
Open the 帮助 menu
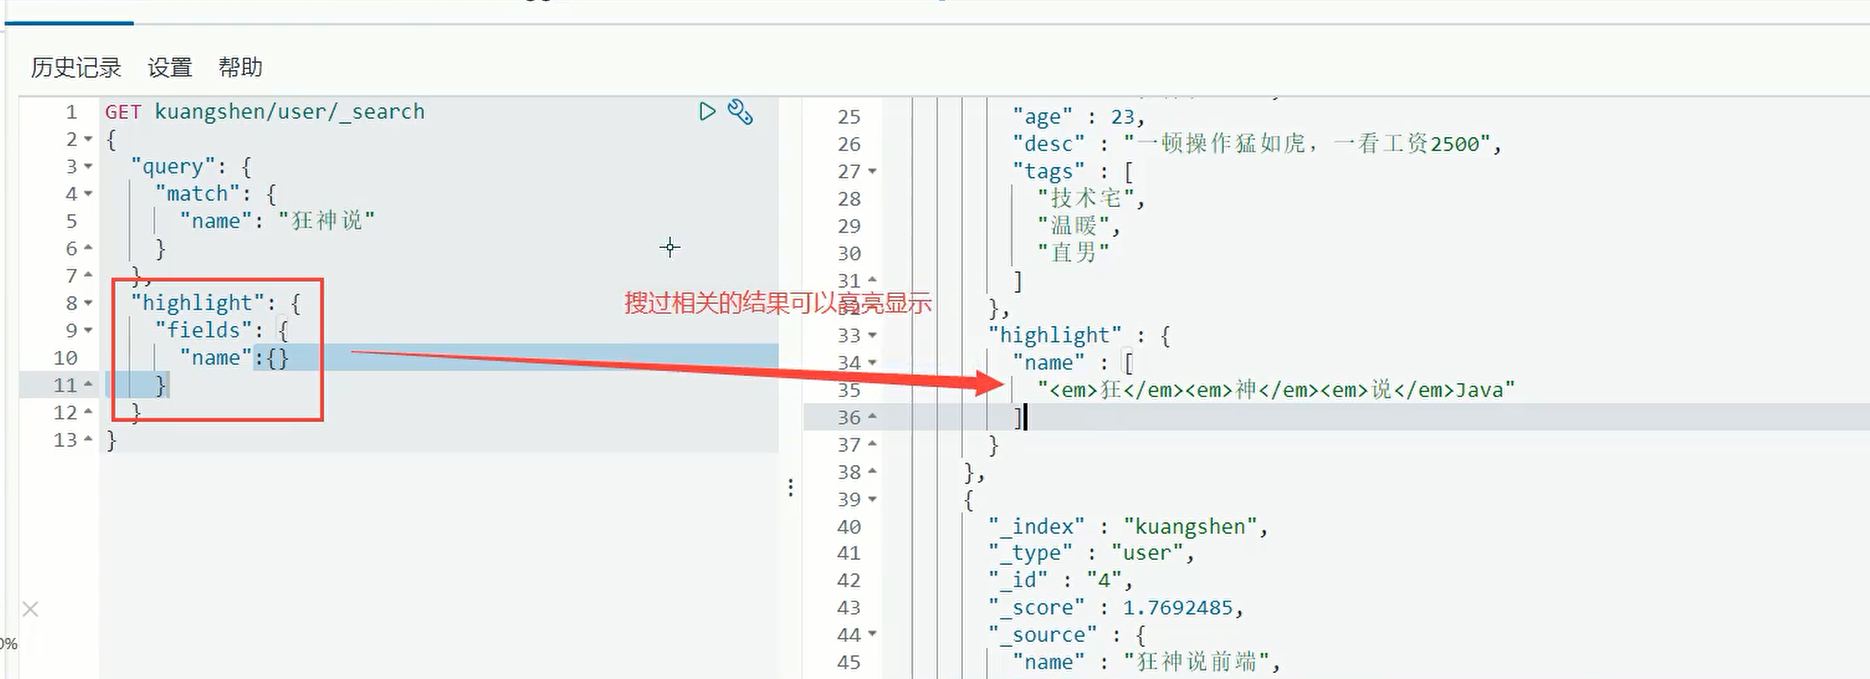(x=240, y=67)
